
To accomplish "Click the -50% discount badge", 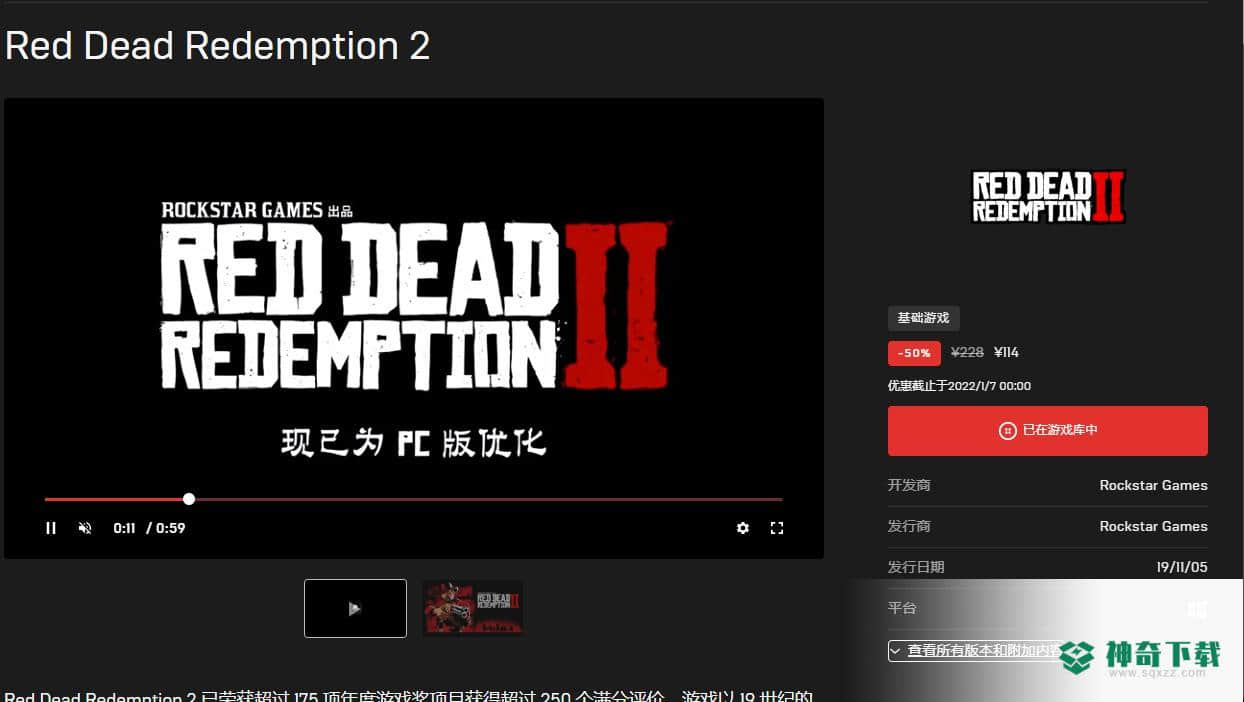I will tap(914, 353).
